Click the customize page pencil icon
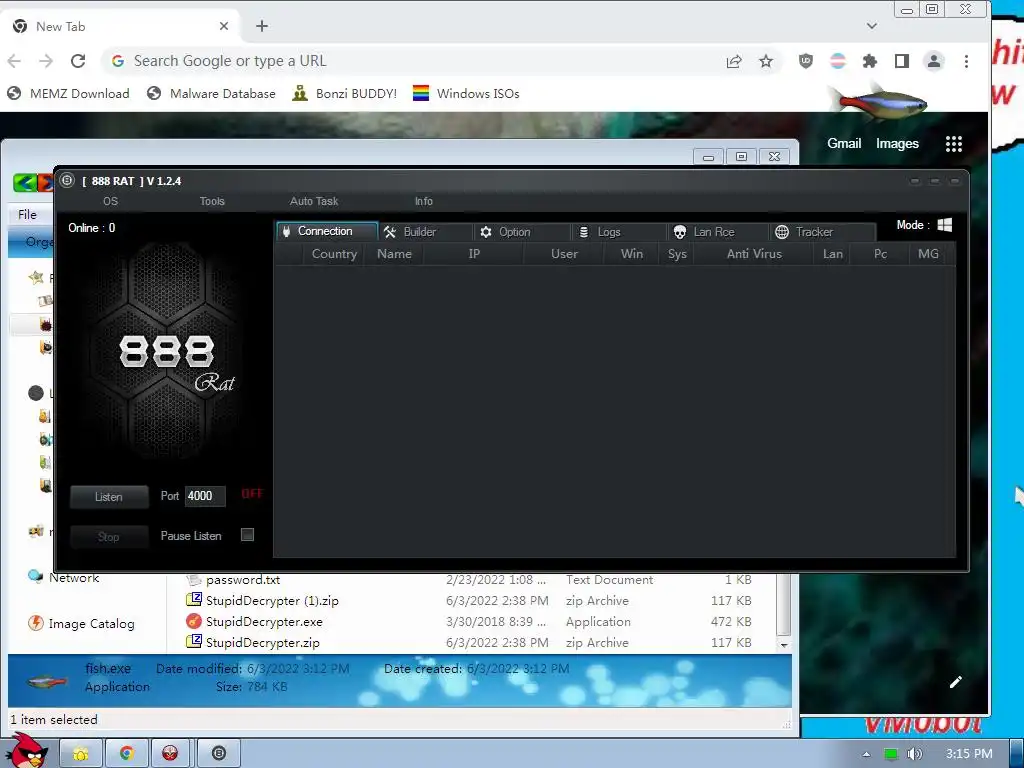 [955, 682]
